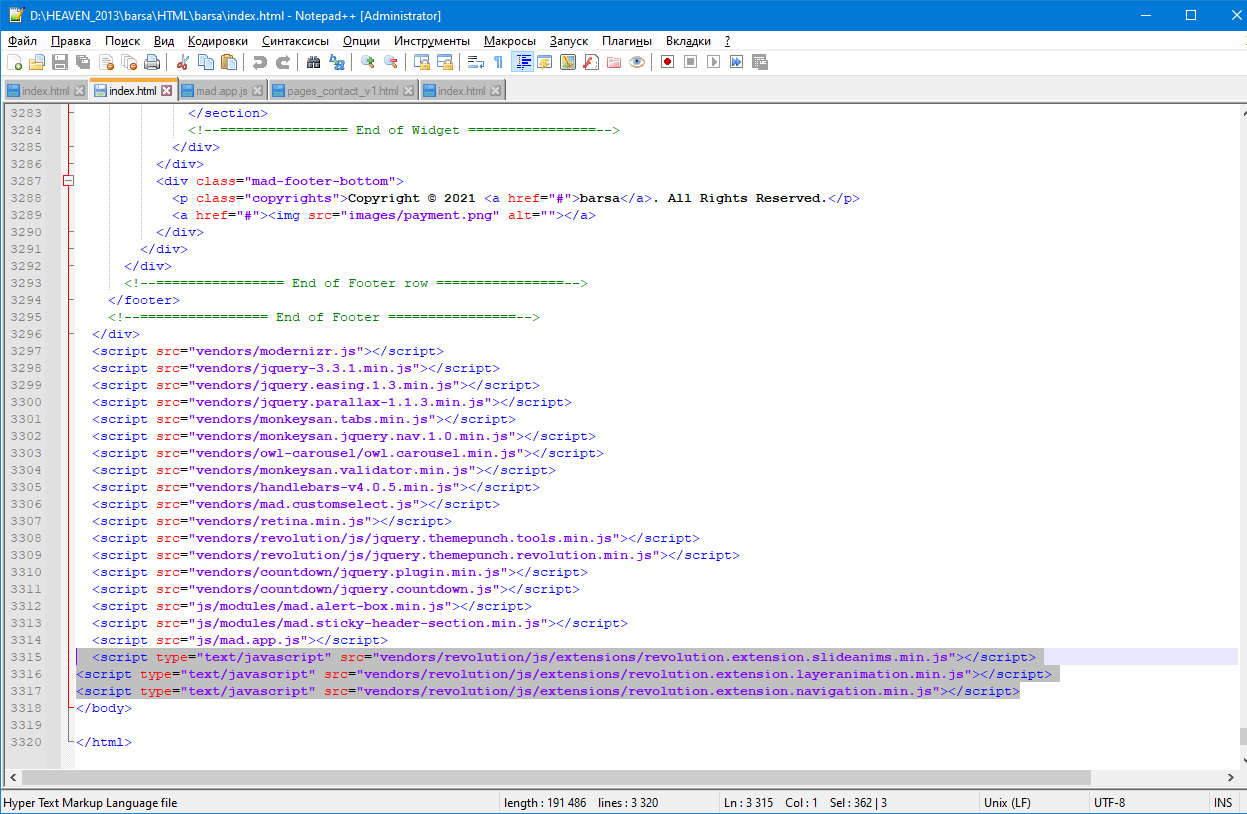Screen dimensions: 1247x814
Task: Collapse the mad-footer-bottom div fold marker
Action: pos(69,181)
